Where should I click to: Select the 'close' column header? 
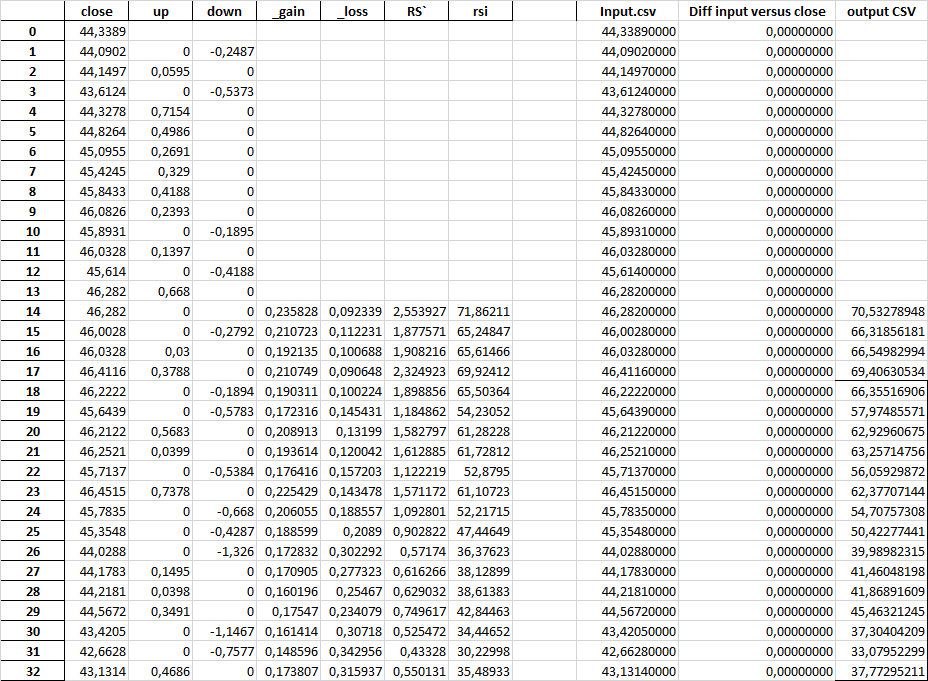pyautogui.click(x=96, y=11)
